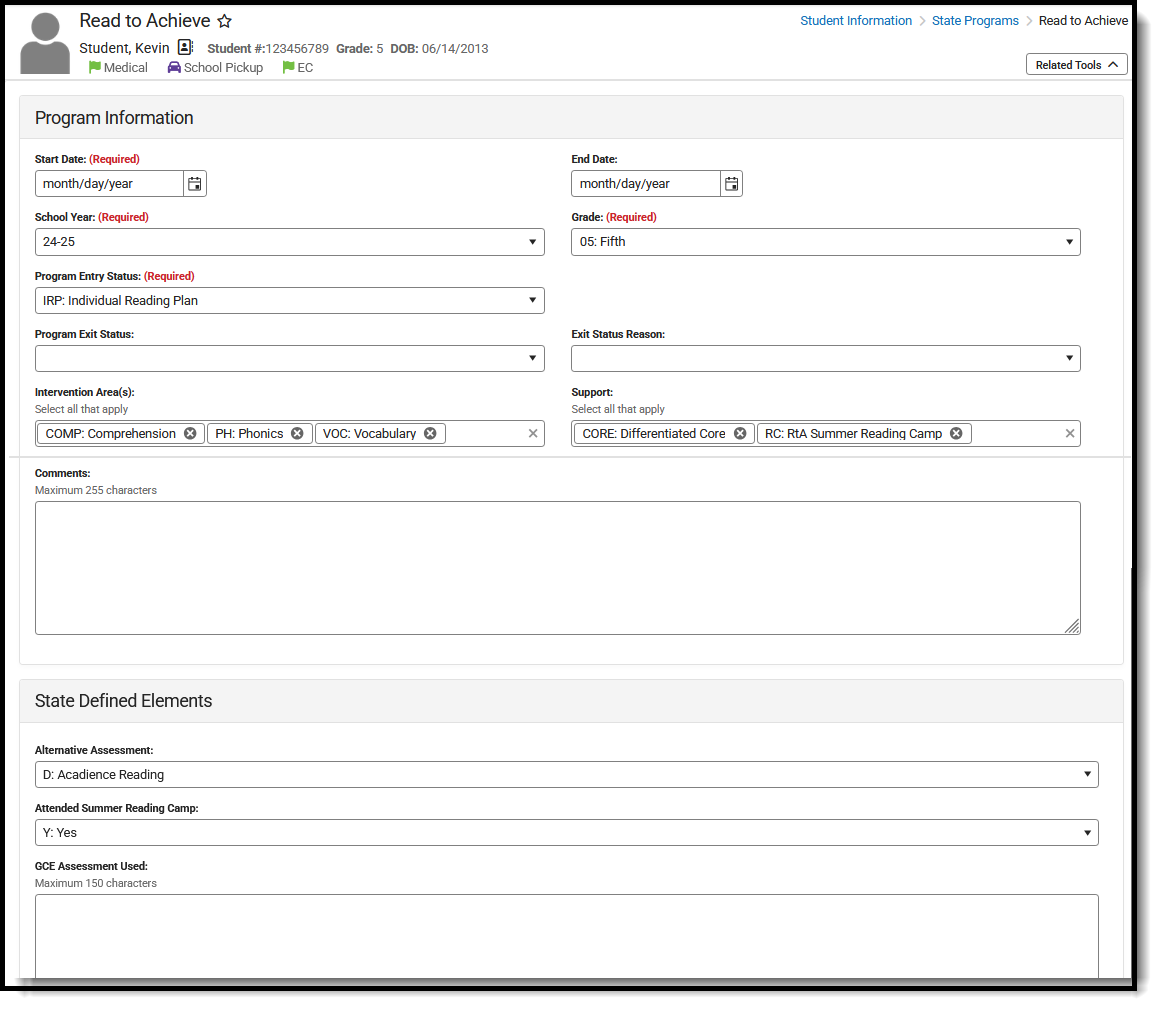Image resolution: width=1162 pixels, height=1016 pixels.
Task: Clear all Support selections
Action: pos(1070,434)
